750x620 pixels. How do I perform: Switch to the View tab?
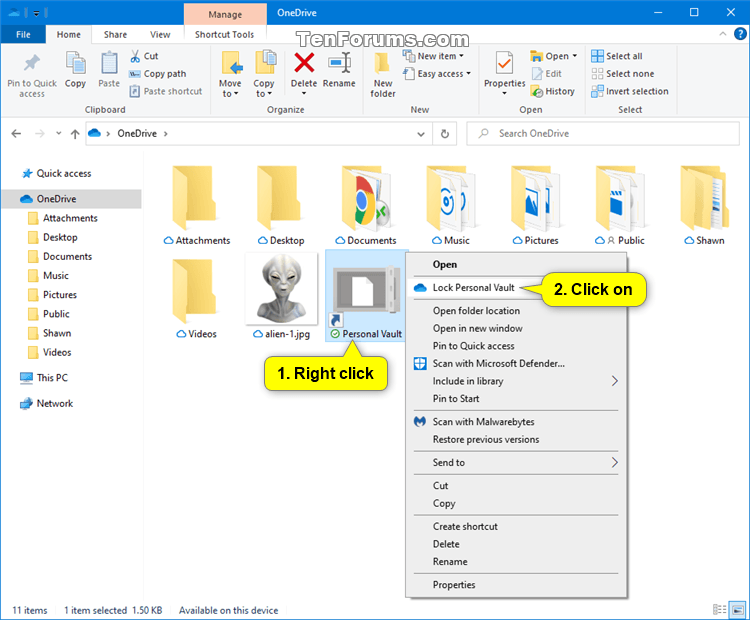(x=160, y=34)
